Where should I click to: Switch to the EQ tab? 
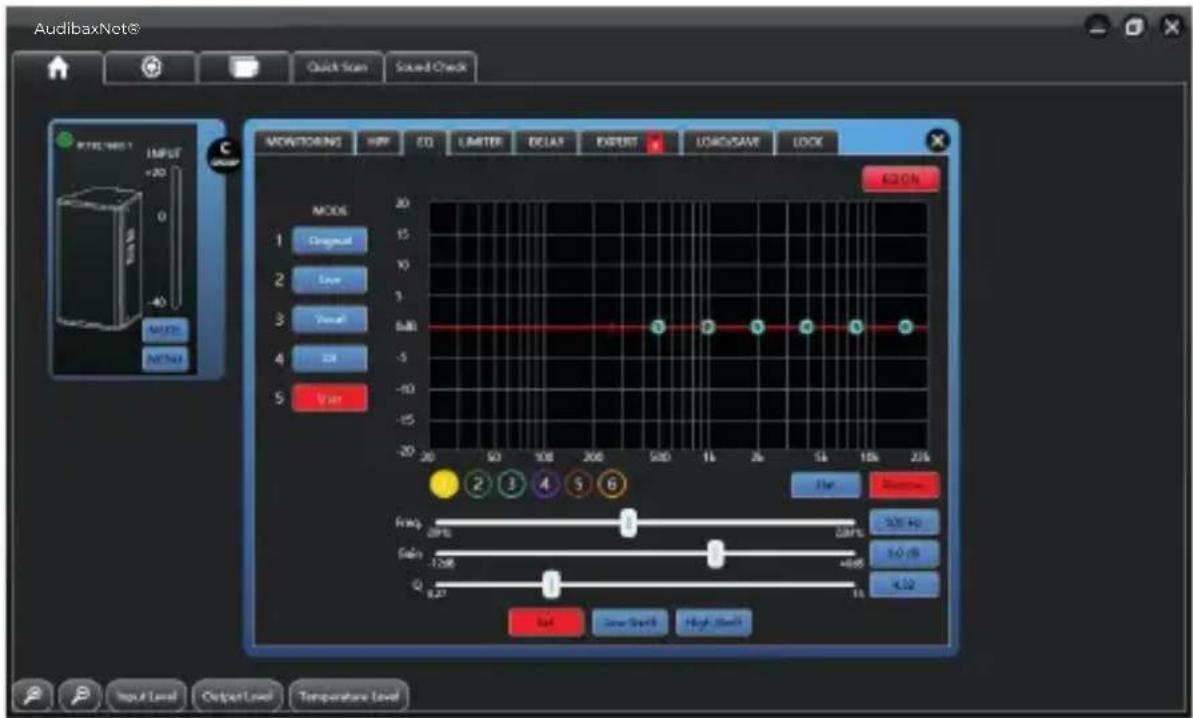pos(425,142)
